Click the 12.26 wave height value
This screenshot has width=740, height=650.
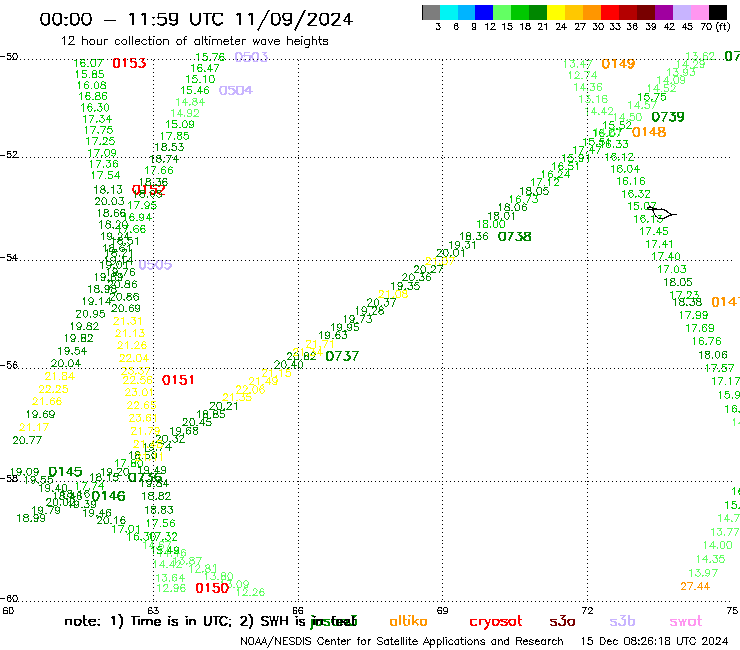(250, 592)
